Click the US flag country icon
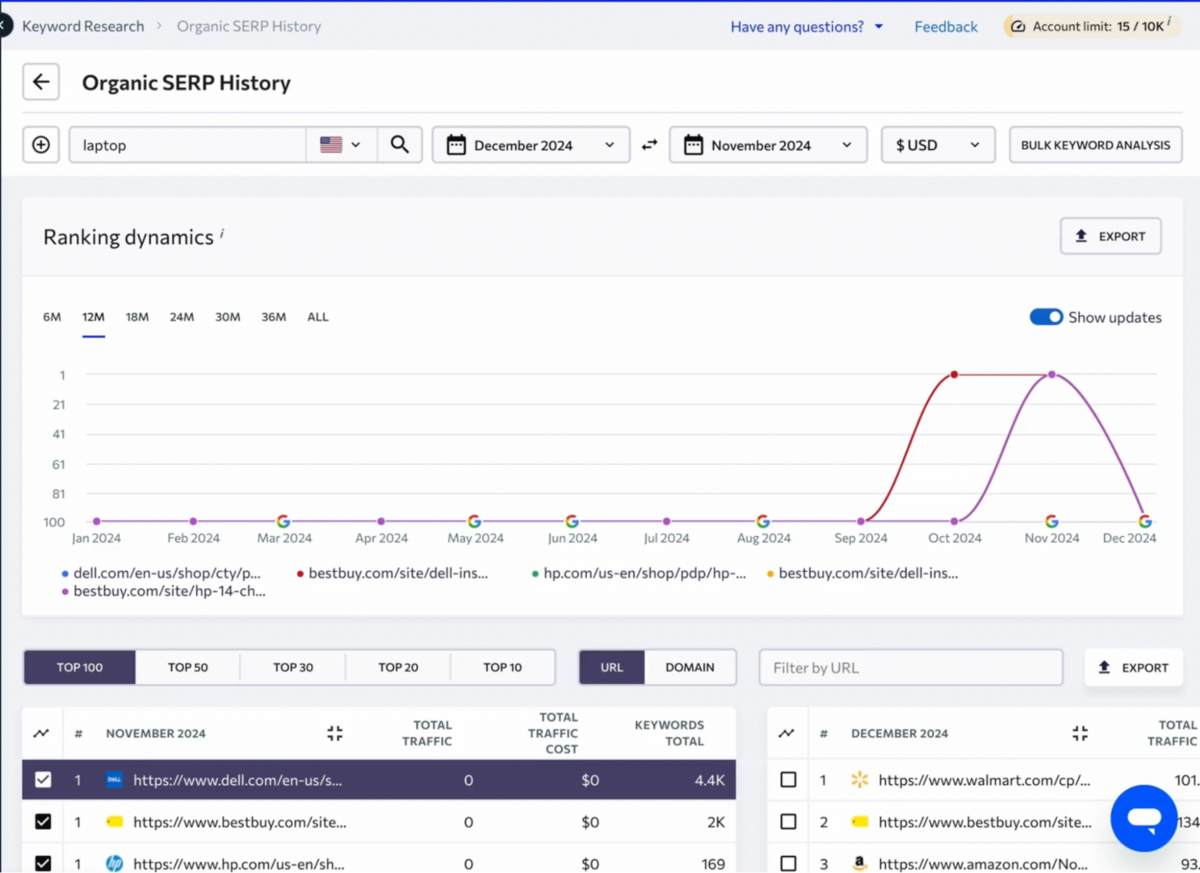 tap(331, 145)
